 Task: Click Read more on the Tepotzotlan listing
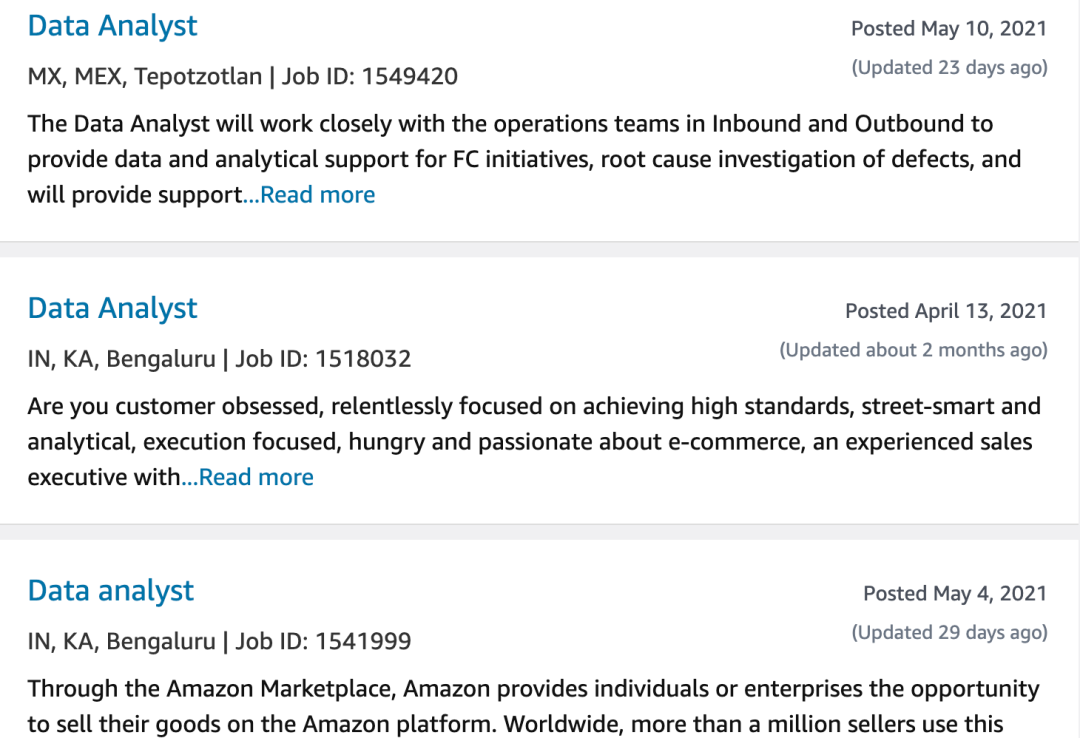click(x=317, y=195)
